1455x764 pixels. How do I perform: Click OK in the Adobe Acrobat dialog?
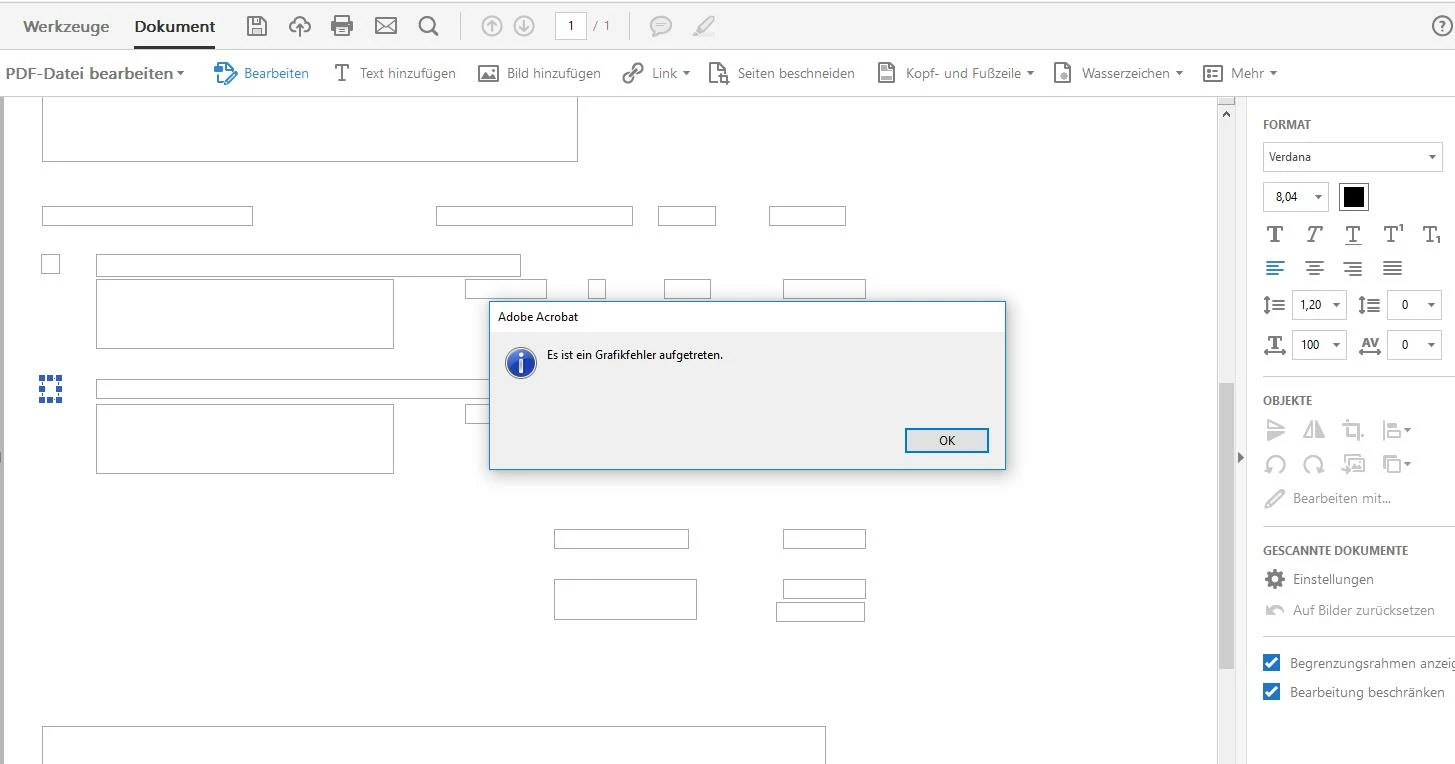click(947, 440)
